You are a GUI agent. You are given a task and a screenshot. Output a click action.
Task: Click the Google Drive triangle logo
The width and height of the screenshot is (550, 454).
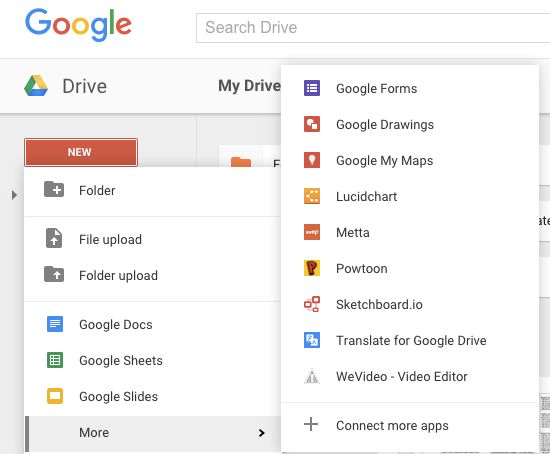click(x=36, y=86)
